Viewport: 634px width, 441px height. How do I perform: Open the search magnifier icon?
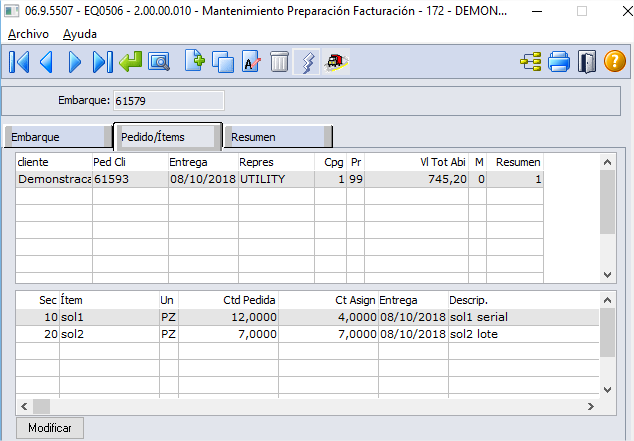pyautogui.click(x=159, y=62)
